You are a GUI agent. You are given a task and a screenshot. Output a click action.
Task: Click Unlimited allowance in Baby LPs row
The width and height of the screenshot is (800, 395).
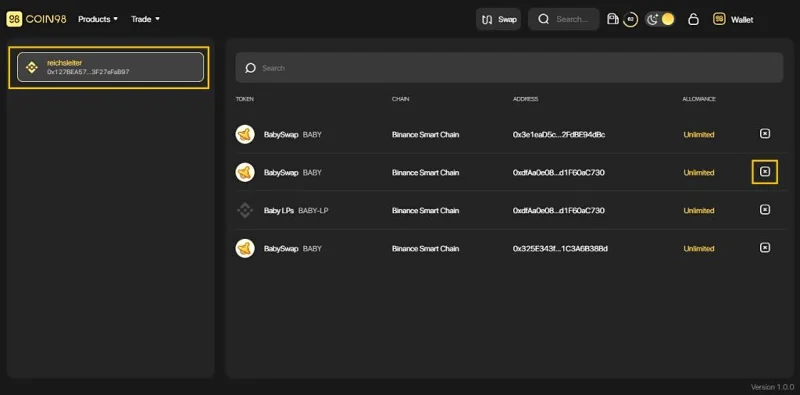(699, 210)
